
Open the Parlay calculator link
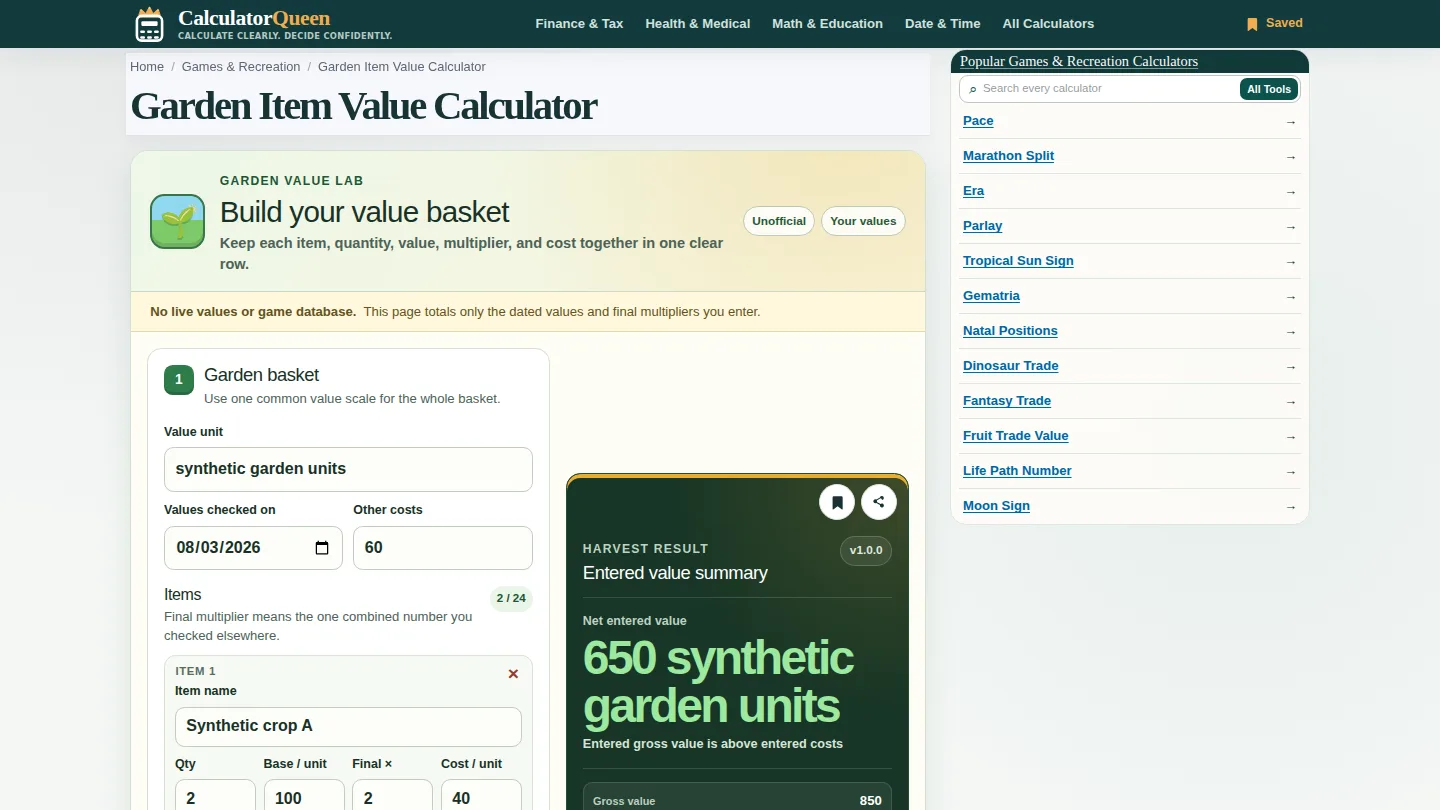tap(982, 226)
